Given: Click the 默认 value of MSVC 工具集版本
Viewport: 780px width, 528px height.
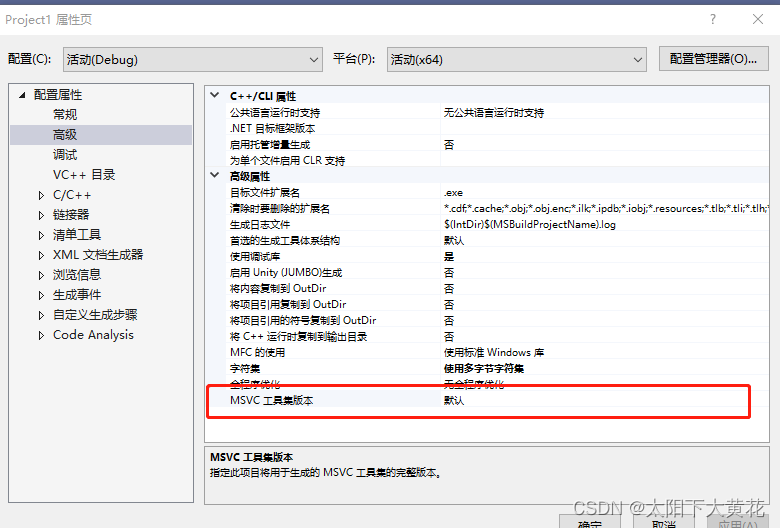Looking at the screenshot, I should point(454,401).
